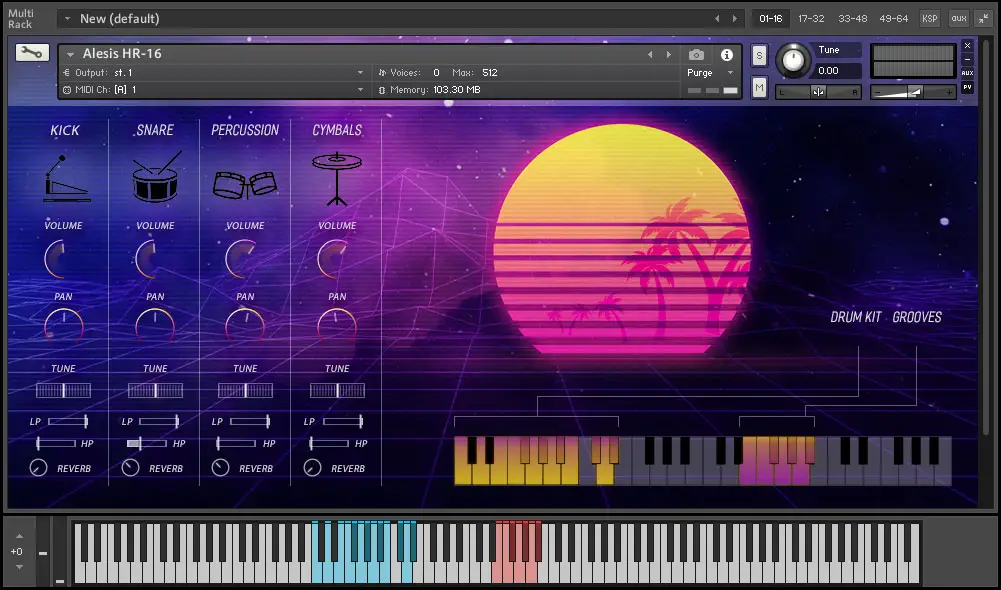
Task: Click the camera snapshot icon
Action: click(x=697, y=55)
